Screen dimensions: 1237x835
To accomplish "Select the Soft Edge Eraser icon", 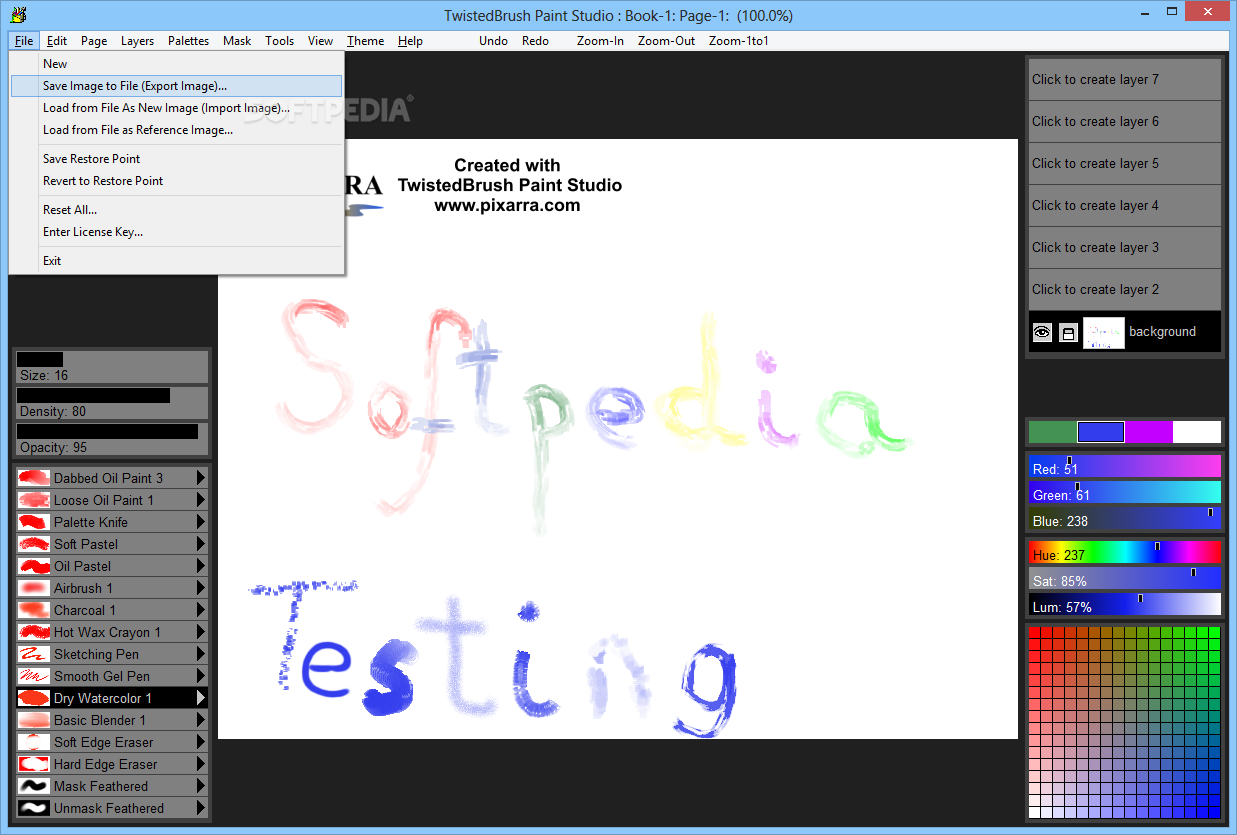I will pos(34,742).
